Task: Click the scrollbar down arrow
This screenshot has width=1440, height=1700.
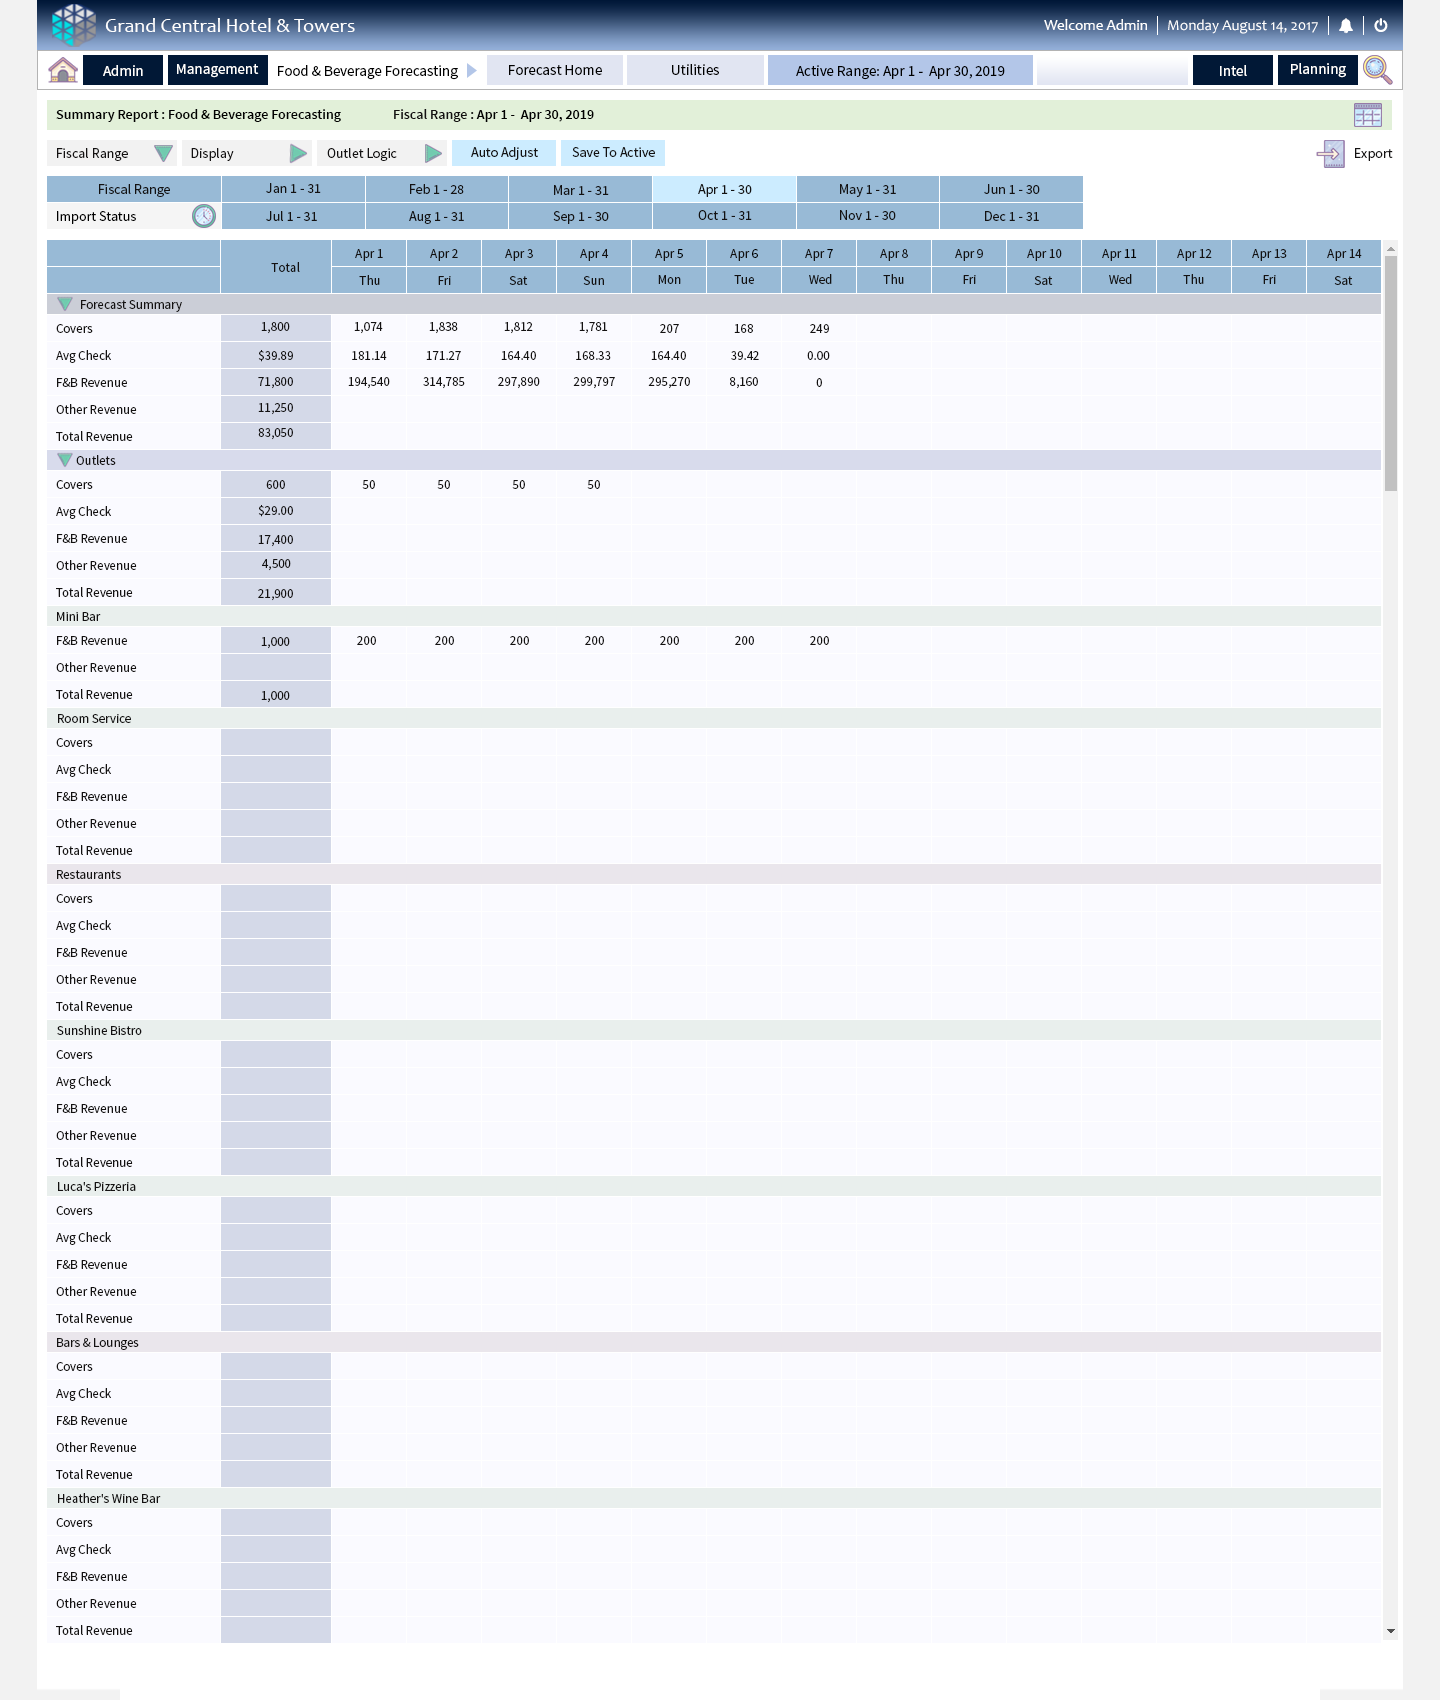Action: click(1390, 1631)
